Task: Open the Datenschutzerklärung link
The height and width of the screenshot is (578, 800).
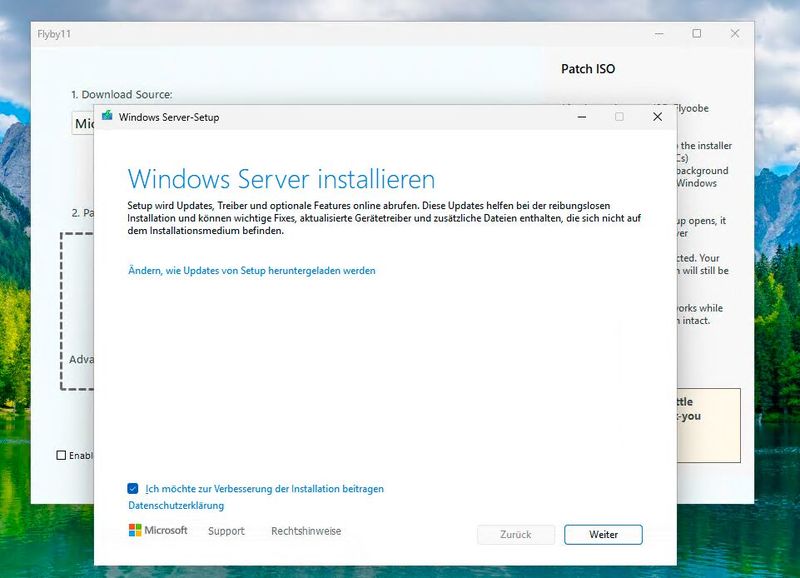Action: point(176,506)
